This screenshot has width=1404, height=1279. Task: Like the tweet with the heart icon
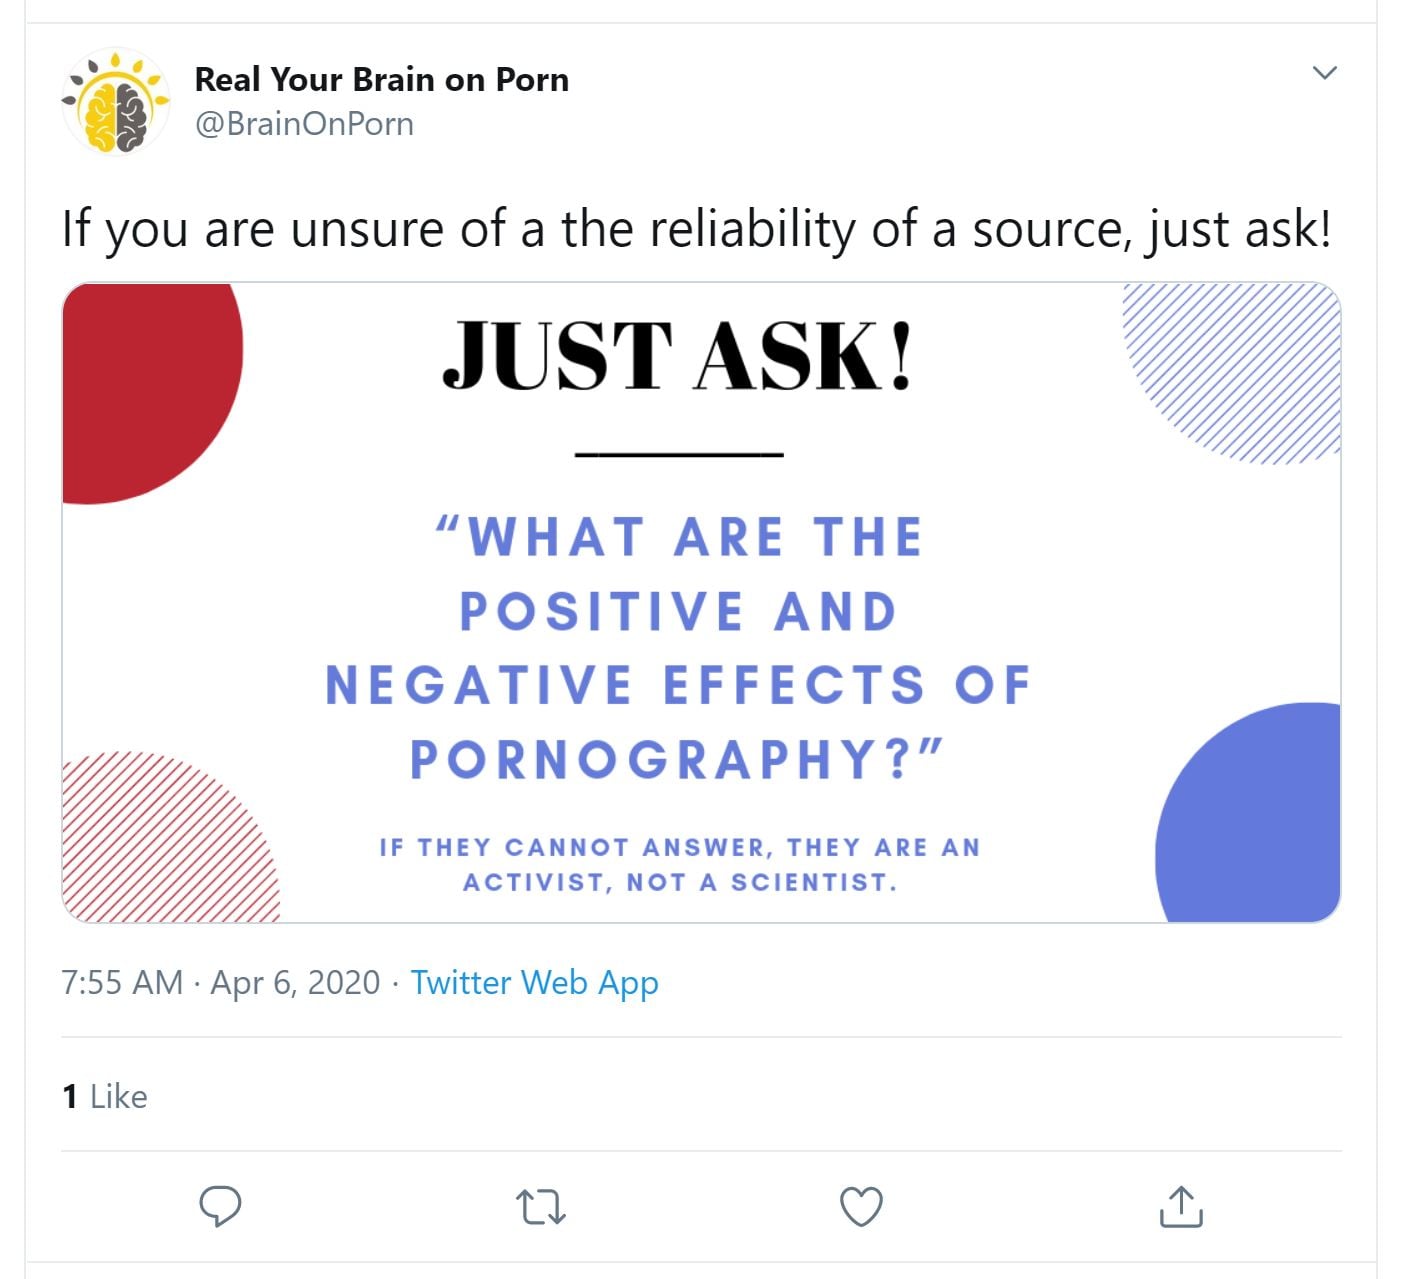click(861, 1206)
